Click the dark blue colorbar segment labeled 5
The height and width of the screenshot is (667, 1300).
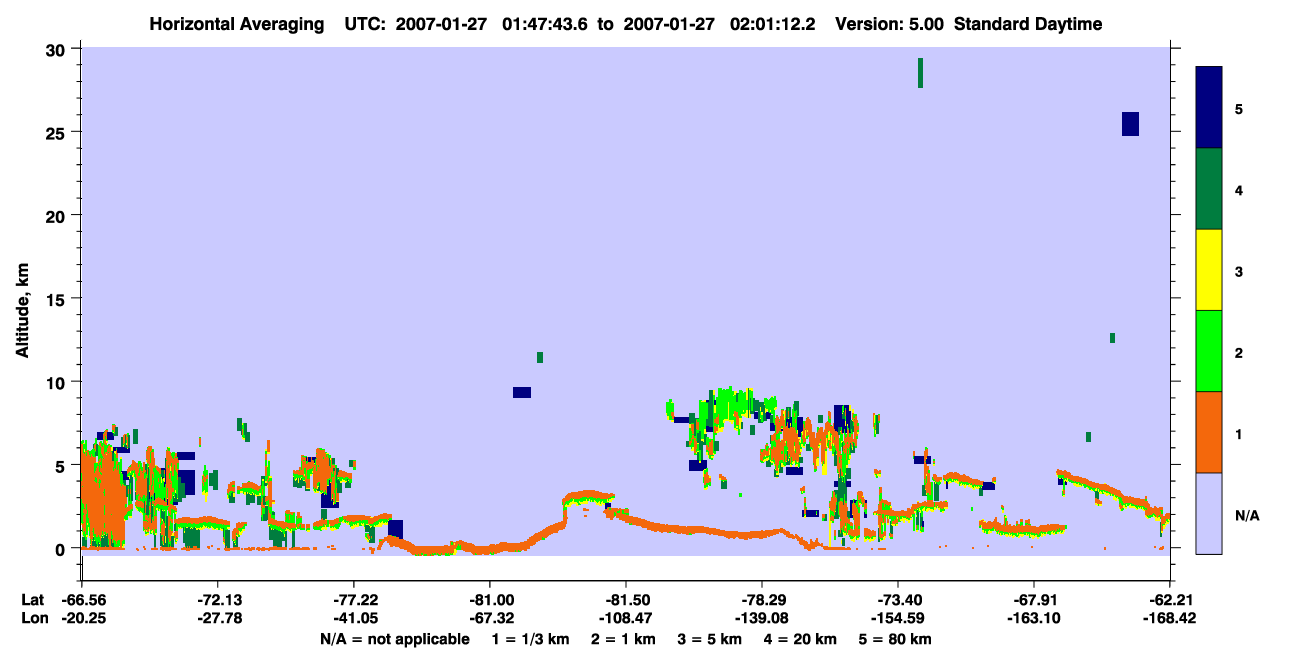pyautogui.click(x=1209, y=107)
